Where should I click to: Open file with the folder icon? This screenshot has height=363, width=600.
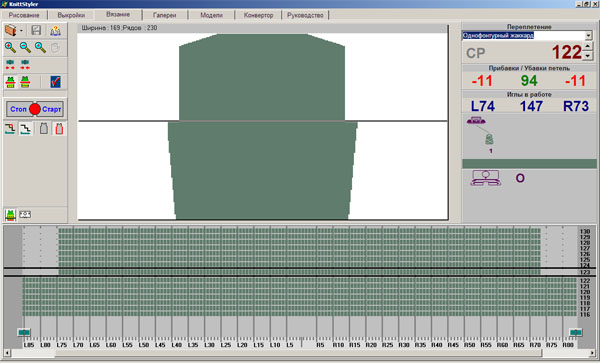[10, 30]
